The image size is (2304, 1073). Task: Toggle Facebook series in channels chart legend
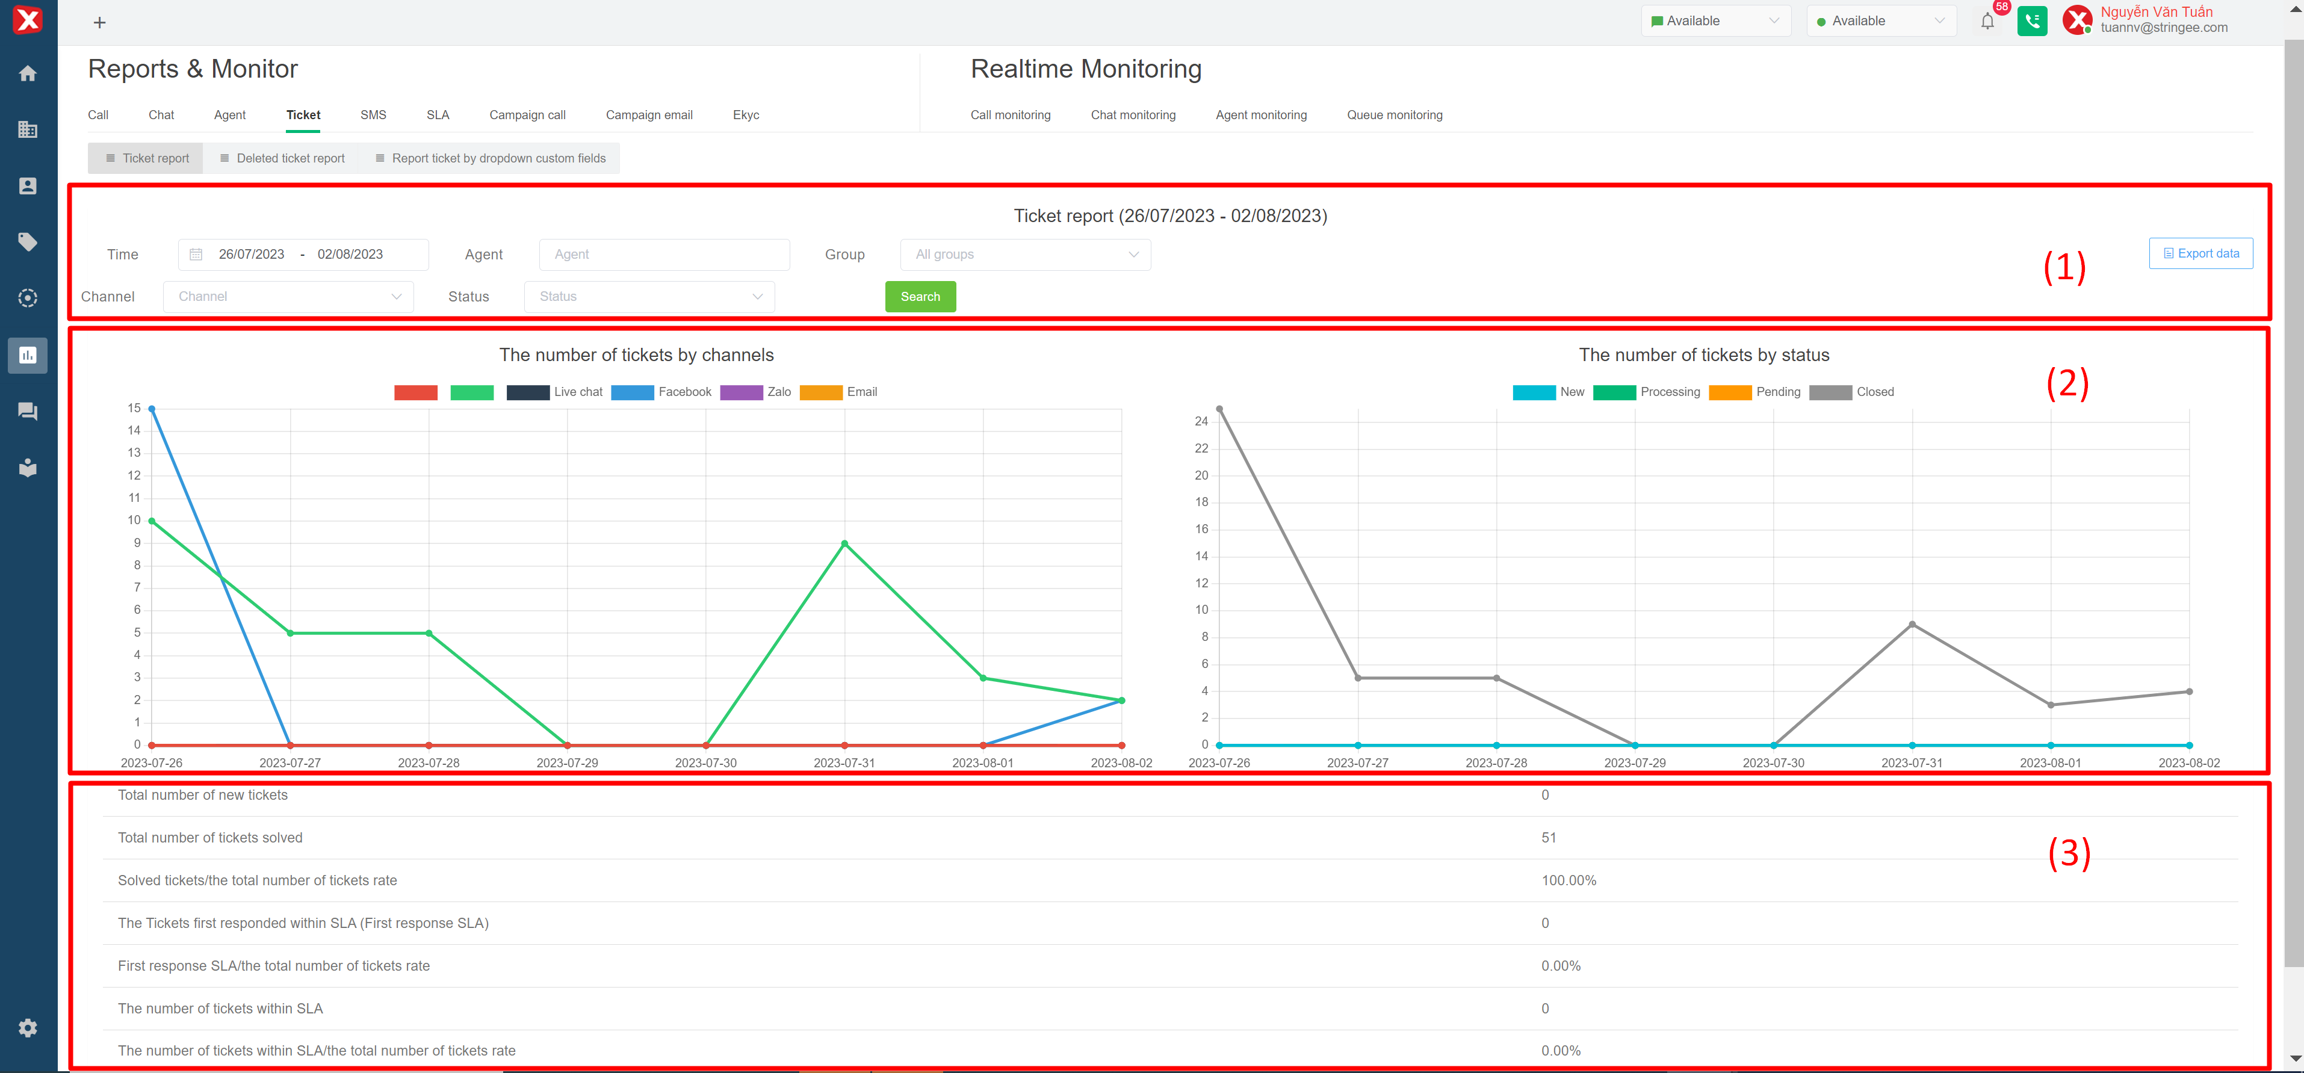click(x=661, y=392)
